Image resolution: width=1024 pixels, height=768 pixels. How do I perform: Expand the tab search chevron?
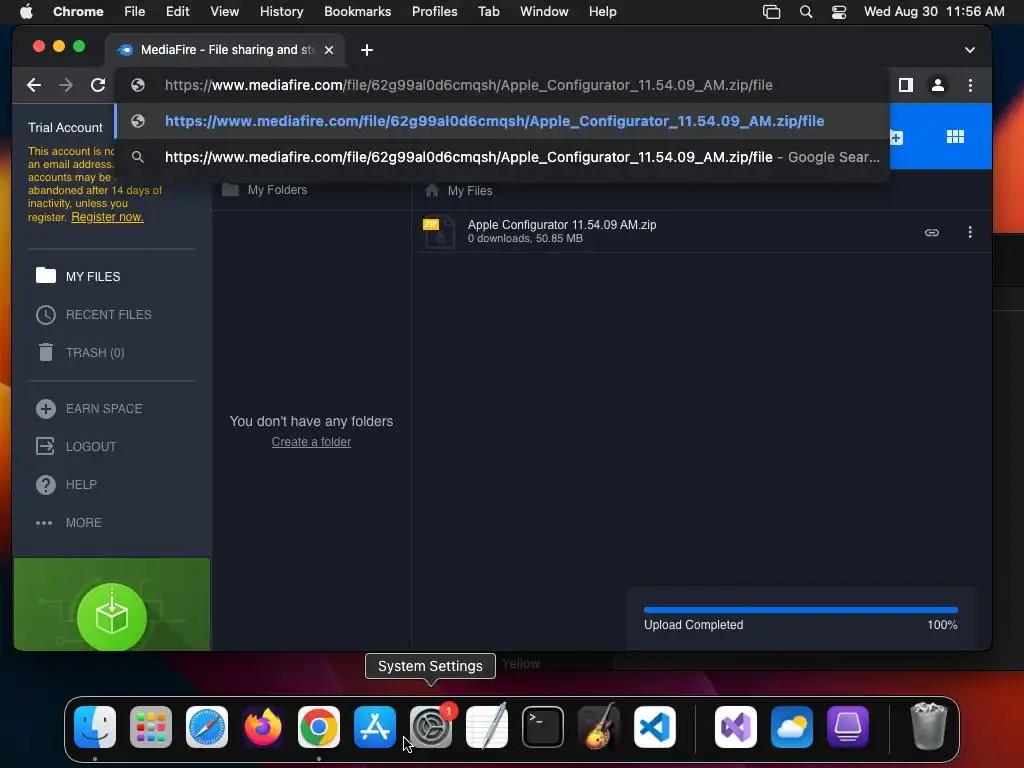pyautogui.click(x=970, y=50)
